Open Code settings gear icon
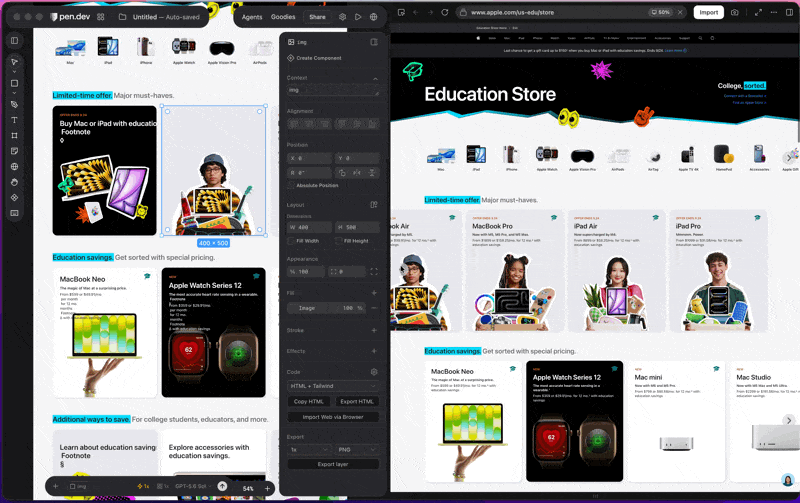This screenshot has height=503, width=800. [x=374, y=372]
